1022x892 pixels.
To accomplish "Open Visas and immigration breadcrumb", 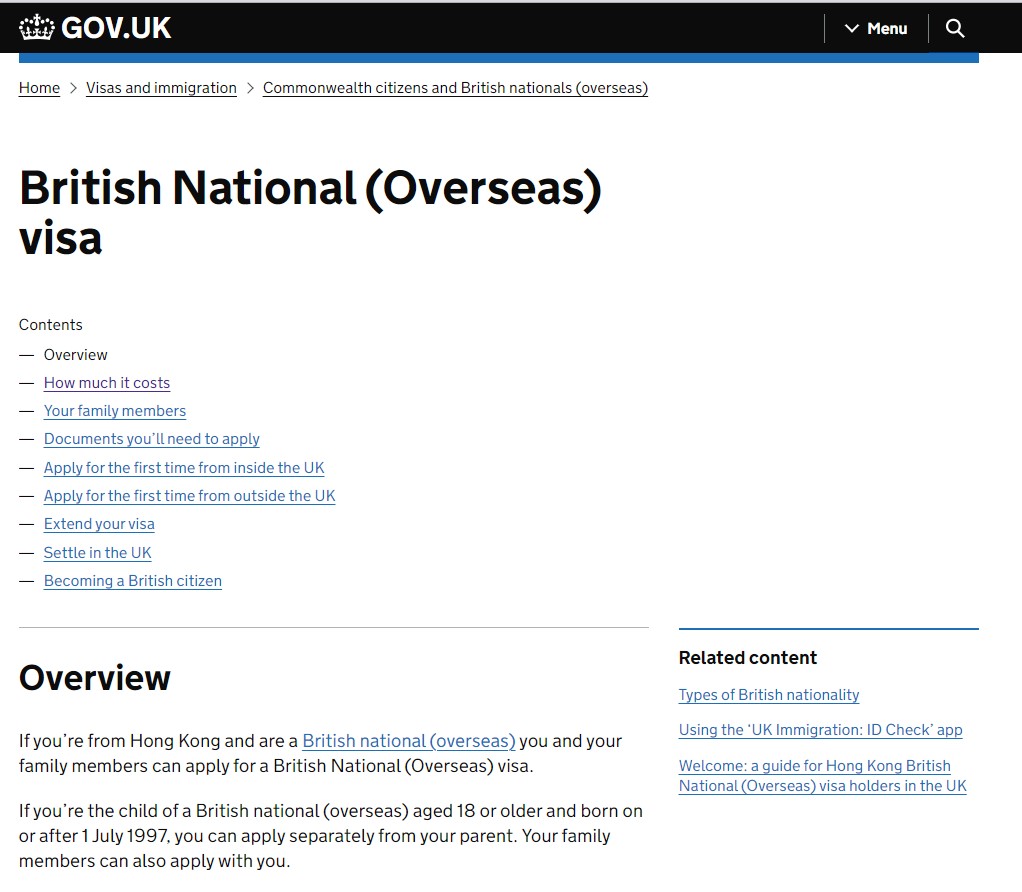I will pos(161,88).
